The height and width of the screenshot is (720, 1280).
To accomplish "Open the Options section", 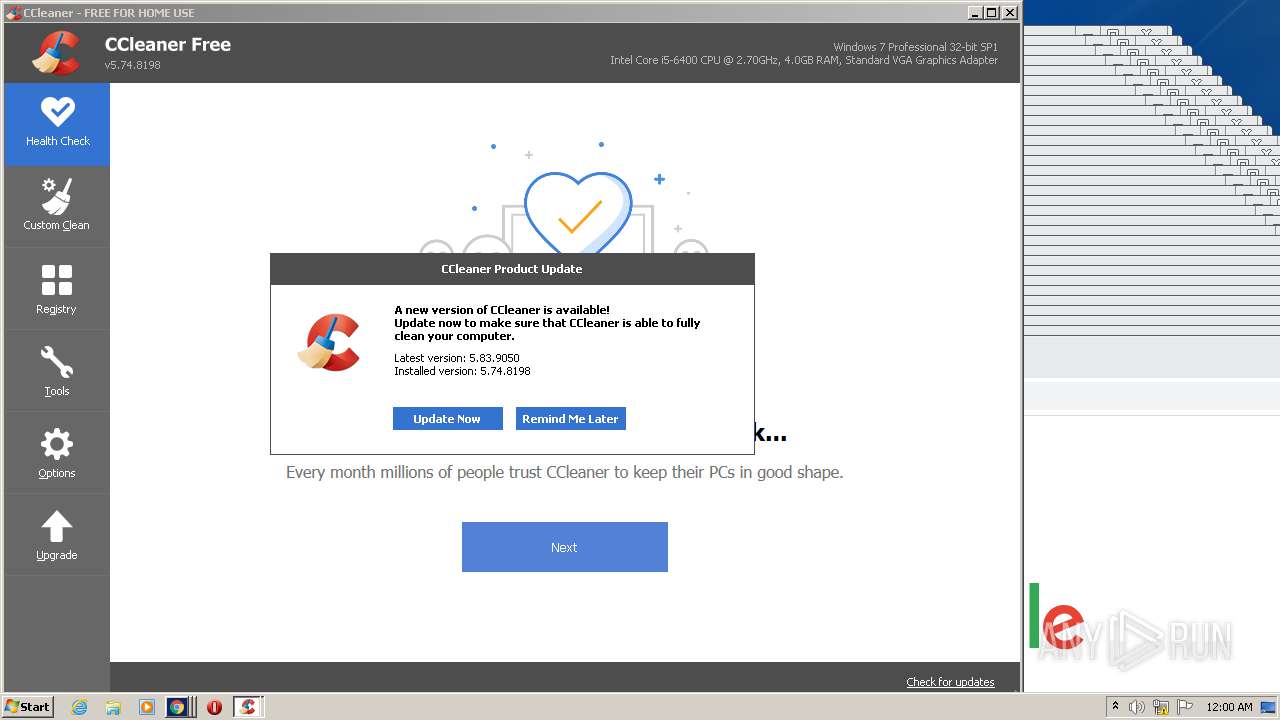I will point(57,453).
